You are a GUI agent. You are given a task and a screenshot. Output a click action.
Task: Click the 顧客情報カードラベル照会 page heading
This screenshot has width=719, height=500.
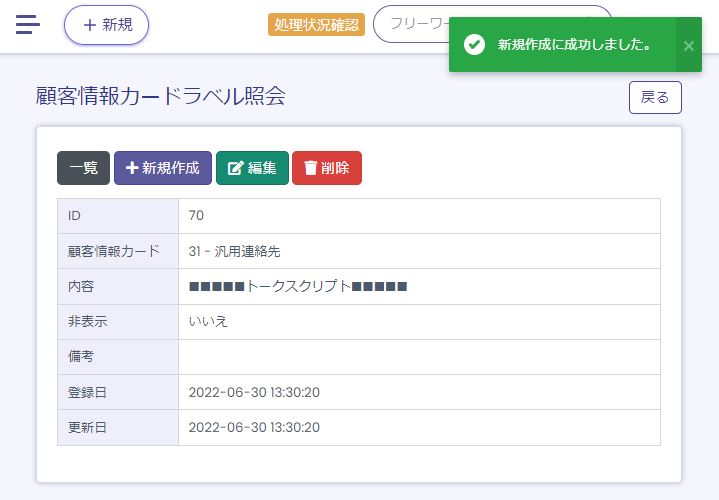tap(160, 96)
